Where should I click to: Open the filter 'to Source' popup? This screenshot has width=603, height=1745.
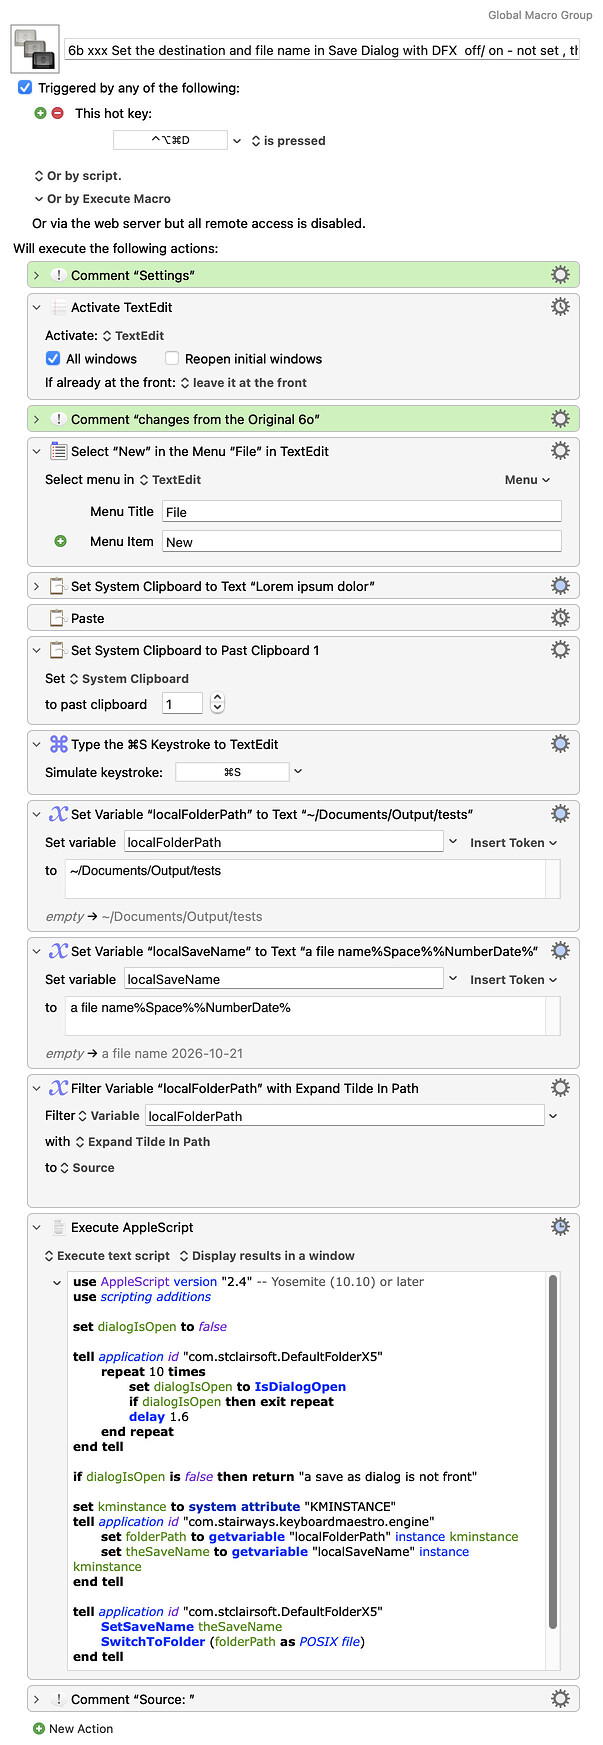88,1168
